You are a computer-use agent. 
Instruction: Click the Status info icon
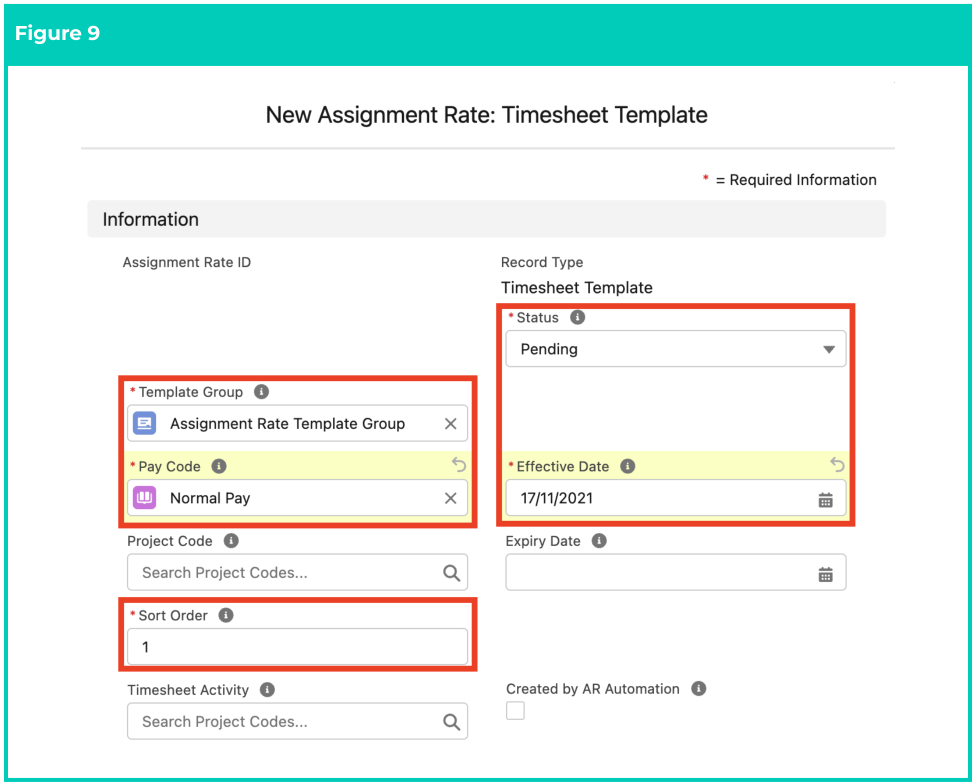578,317
